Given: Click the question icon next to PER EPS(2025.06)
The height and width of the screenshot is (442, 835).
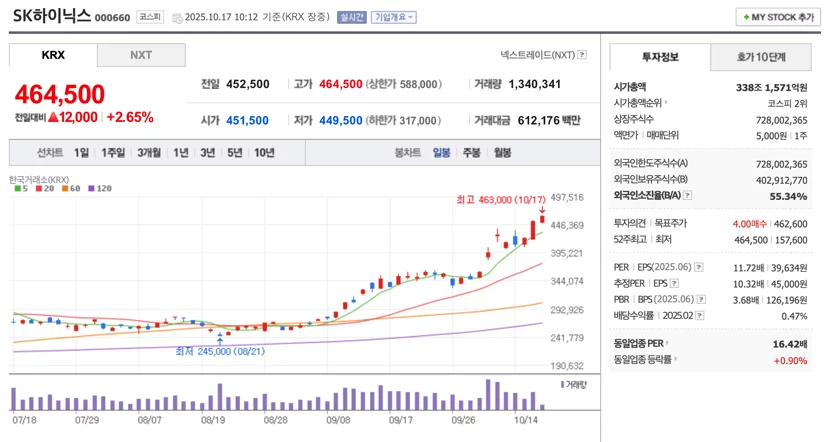Looking at the screenshot, I should click(699, 267).
